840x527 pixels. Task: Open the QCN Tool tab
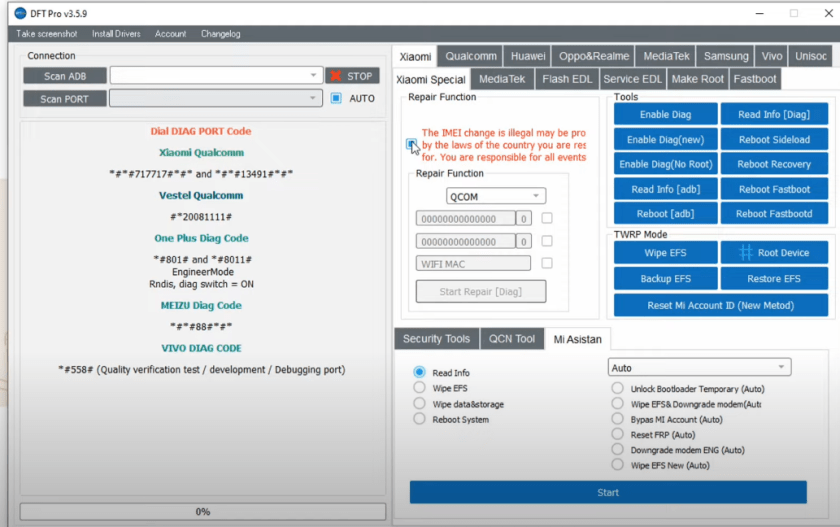pos(512,339)
